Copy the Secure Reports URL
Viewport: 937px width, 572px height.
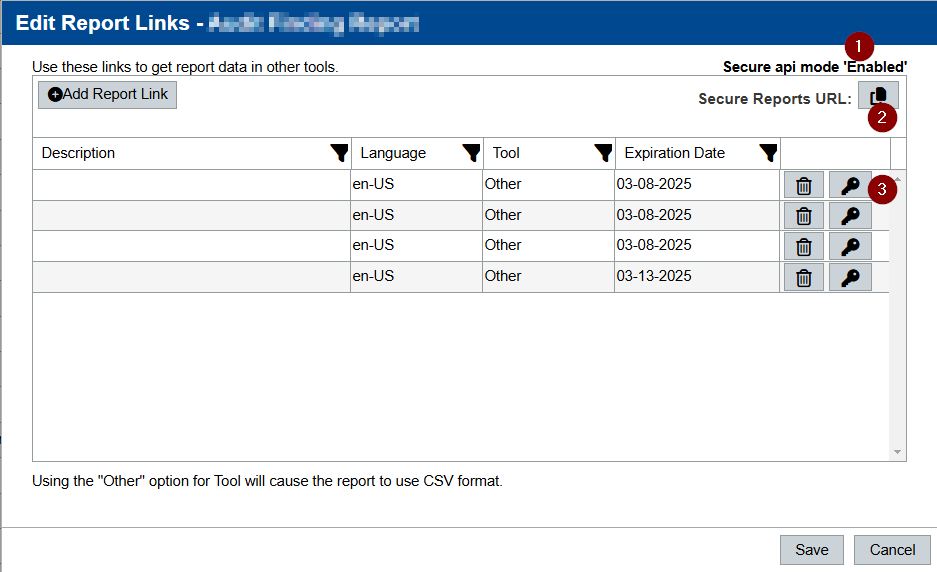(x=877, y=96)
